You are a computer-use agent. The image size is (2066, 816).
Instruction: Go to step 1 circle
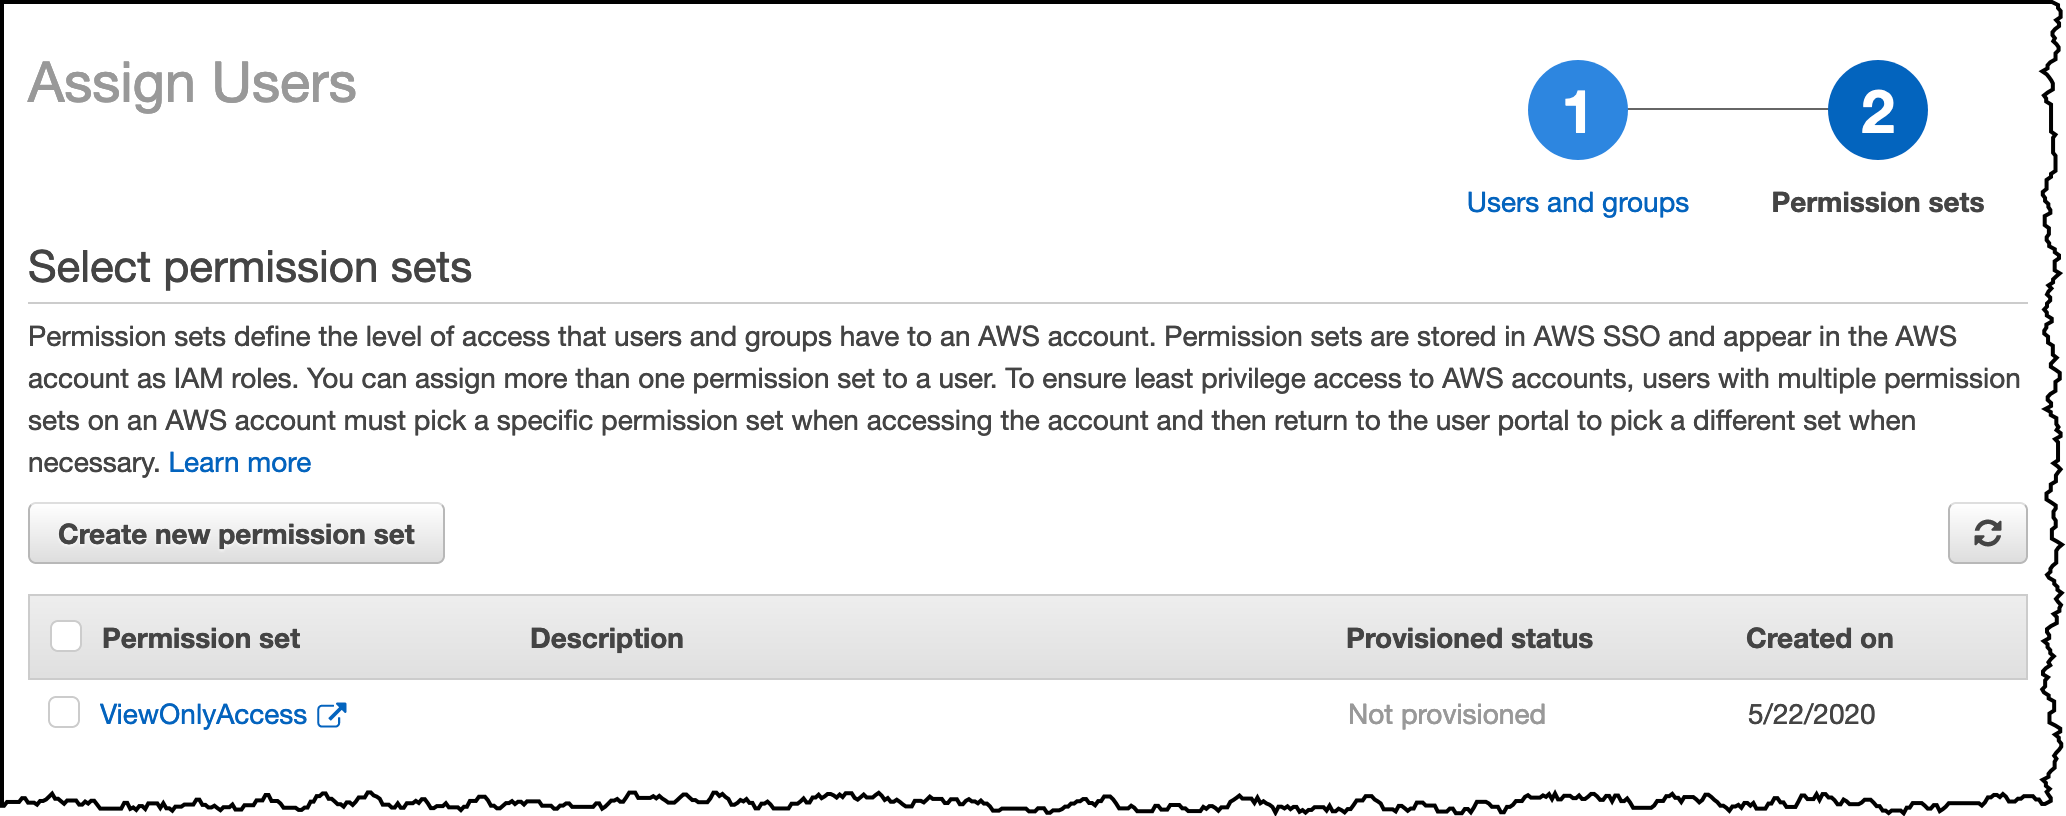point(1577,110)
